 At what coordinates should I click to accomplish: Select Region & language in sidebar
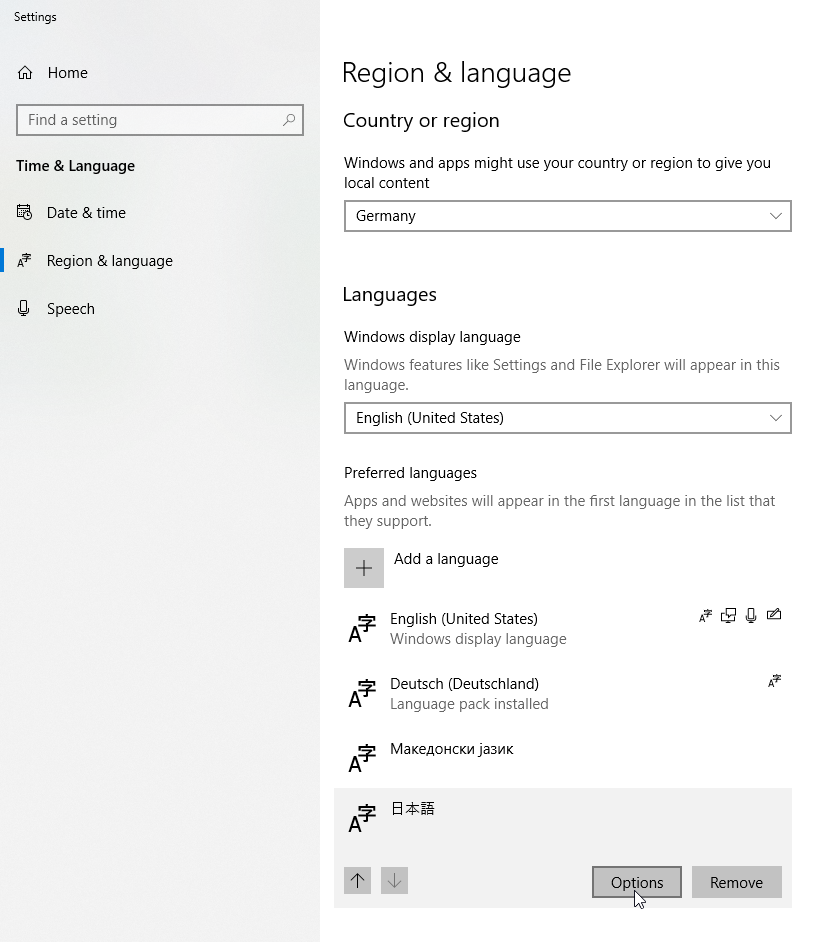coord(109,261)
